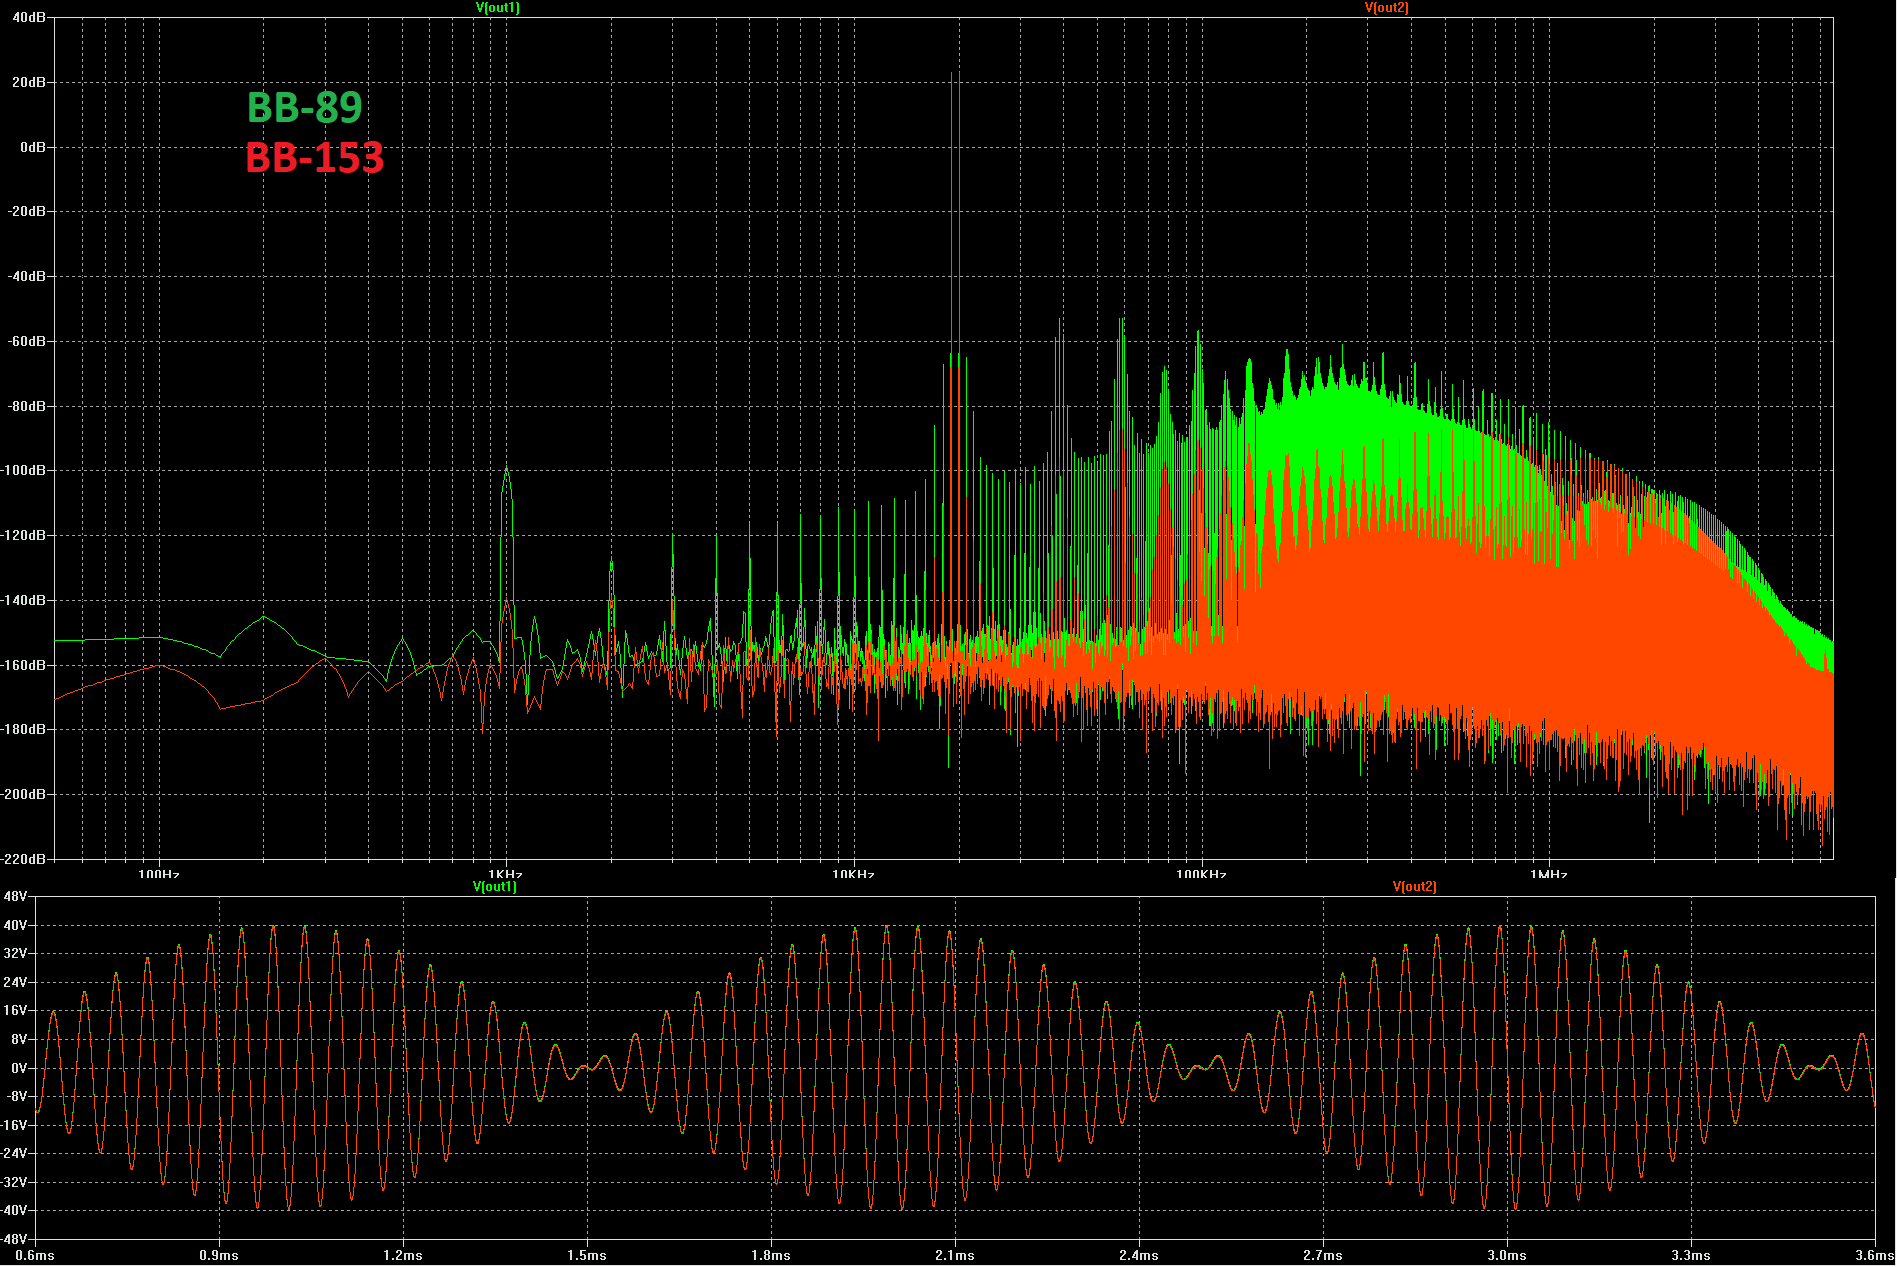This screenshot has height=1267, width=1897.
Task: Click the 3.3ms time axis label
Action: point(1691,1256)
